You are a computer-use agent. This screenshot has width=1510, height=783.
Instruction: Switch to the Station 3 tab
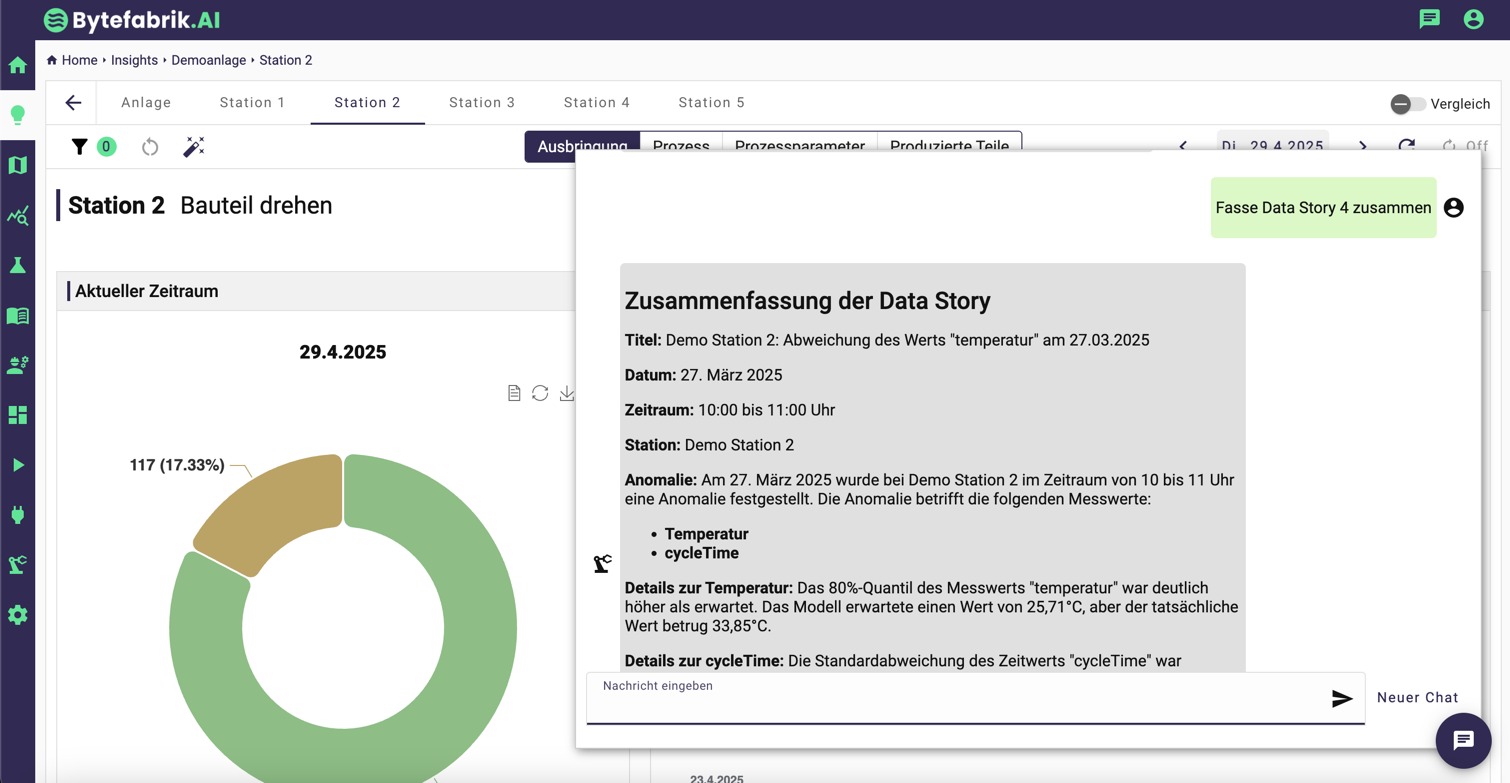coord(482,103)
